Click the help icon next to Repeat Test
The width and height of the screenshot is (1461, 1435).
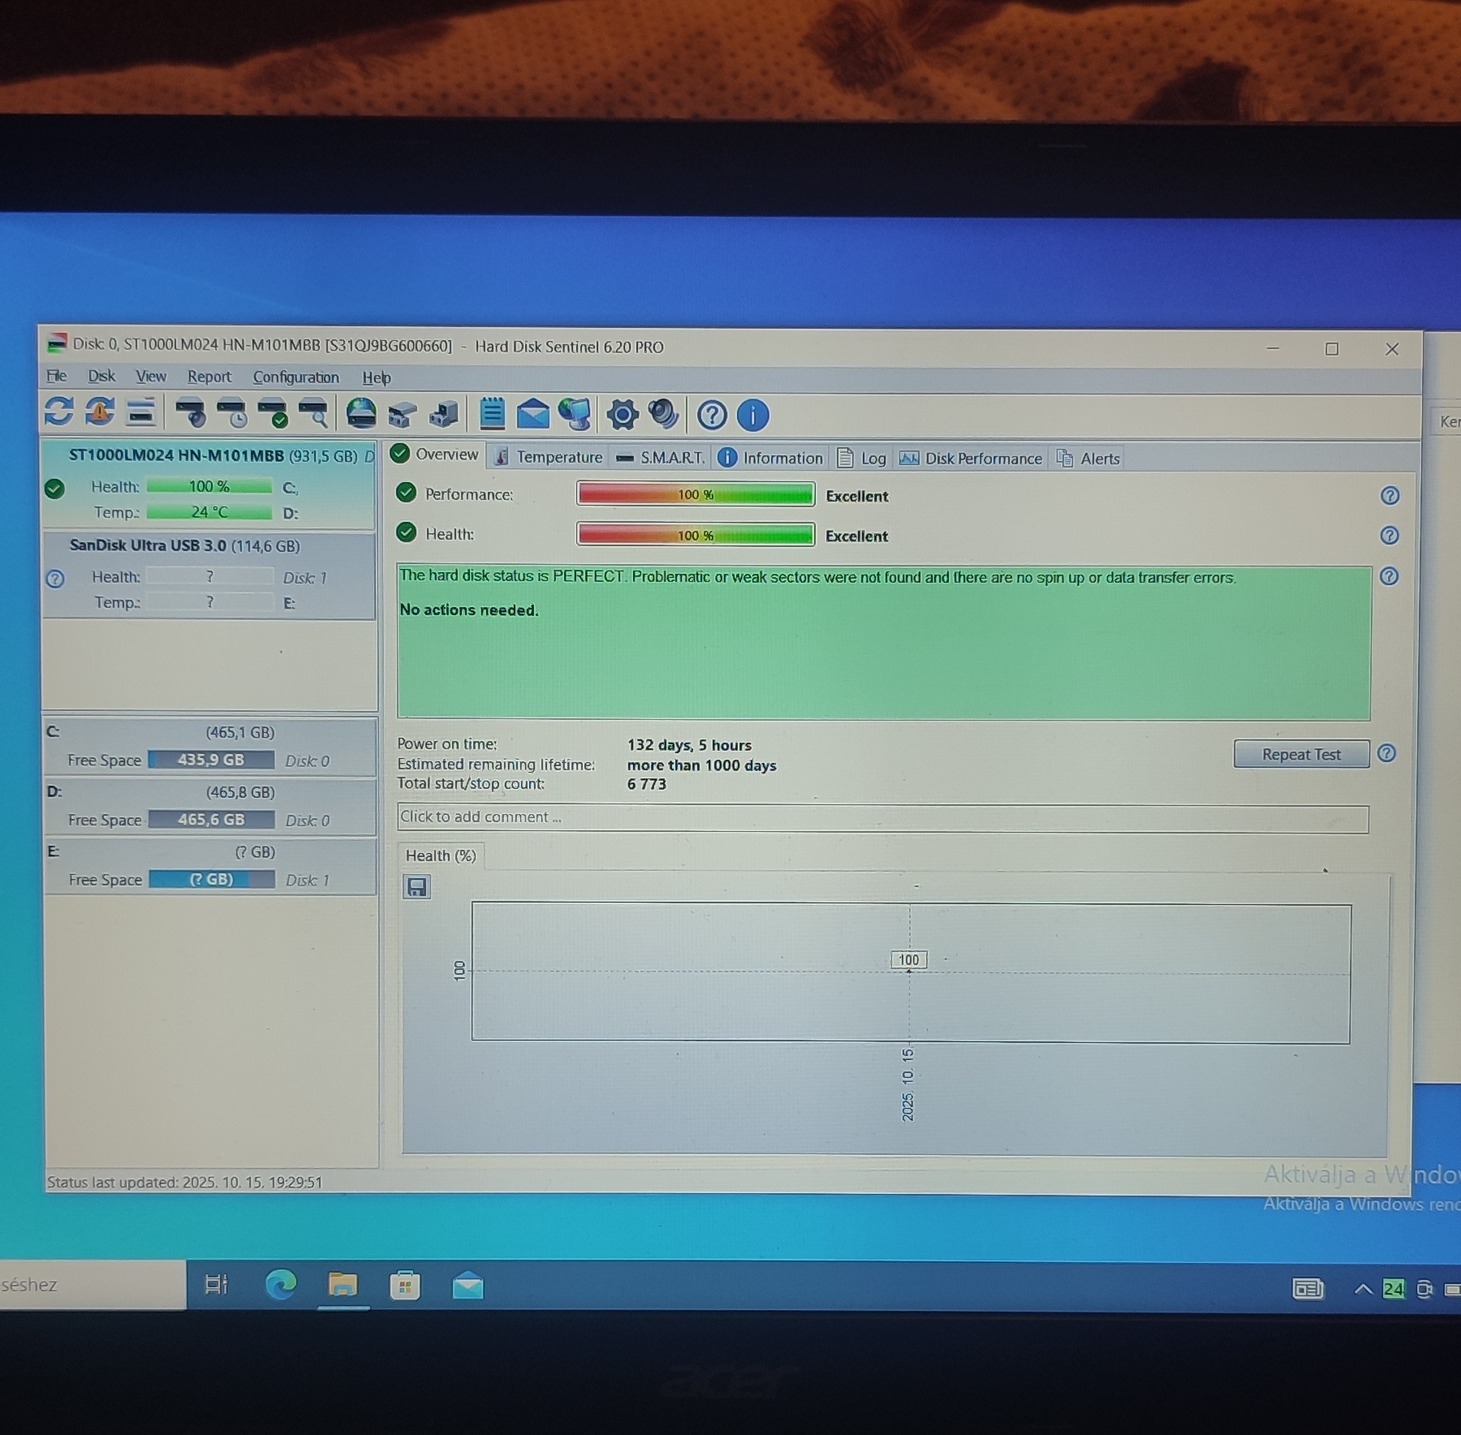[x=1387, y=754]
